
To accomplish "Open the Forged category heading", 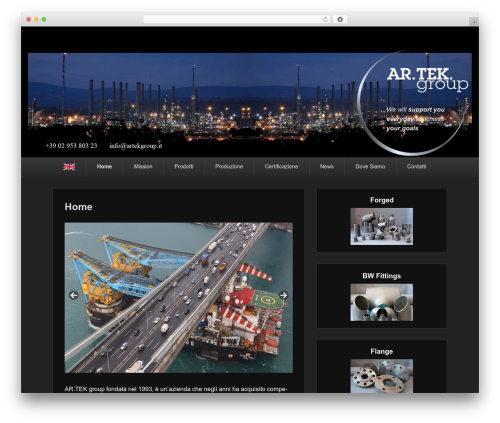I will [382, 200].
